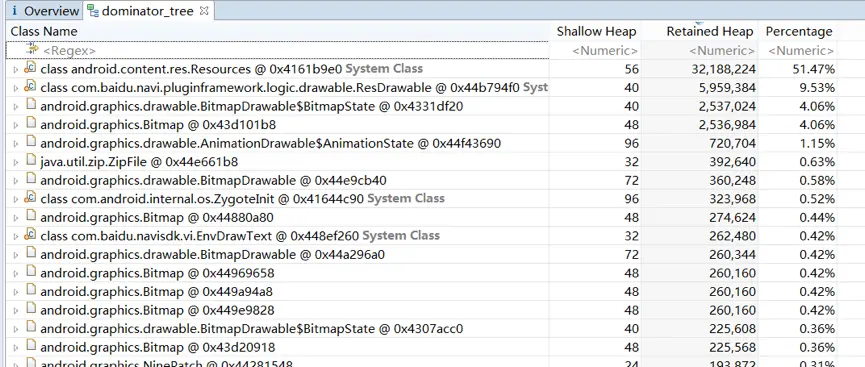Expand BitmapDrawable$BitmapState @ 0x4331df20 row

tap(15, 107)
